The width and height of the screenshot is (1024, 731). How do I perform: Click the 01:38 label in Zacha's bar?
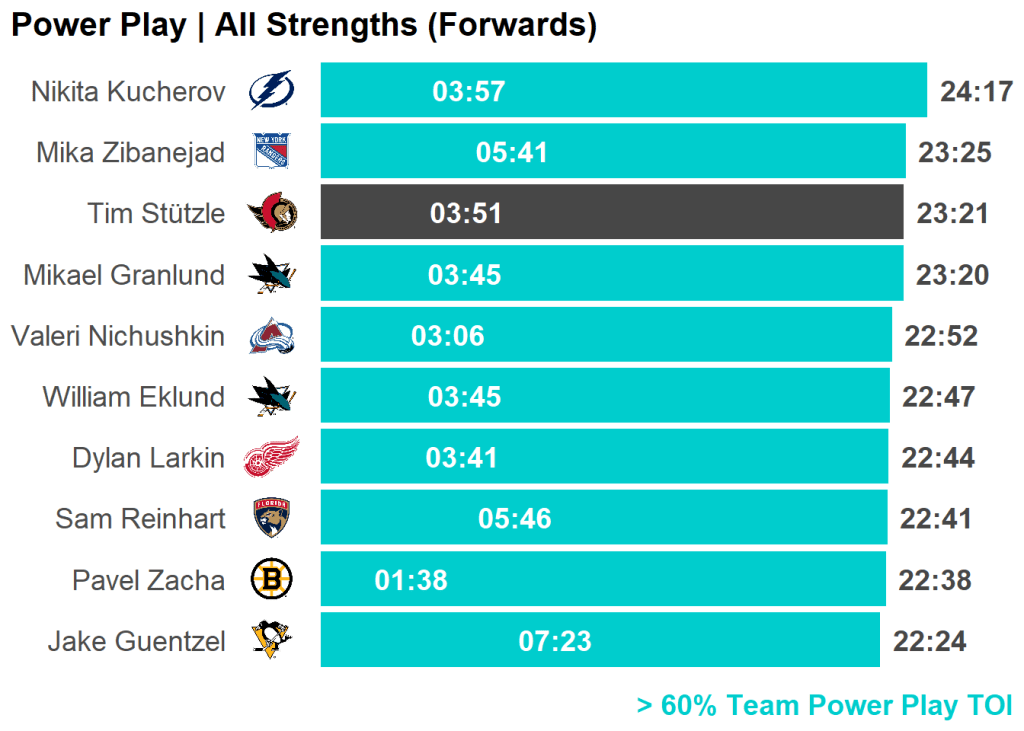[411, 580]
